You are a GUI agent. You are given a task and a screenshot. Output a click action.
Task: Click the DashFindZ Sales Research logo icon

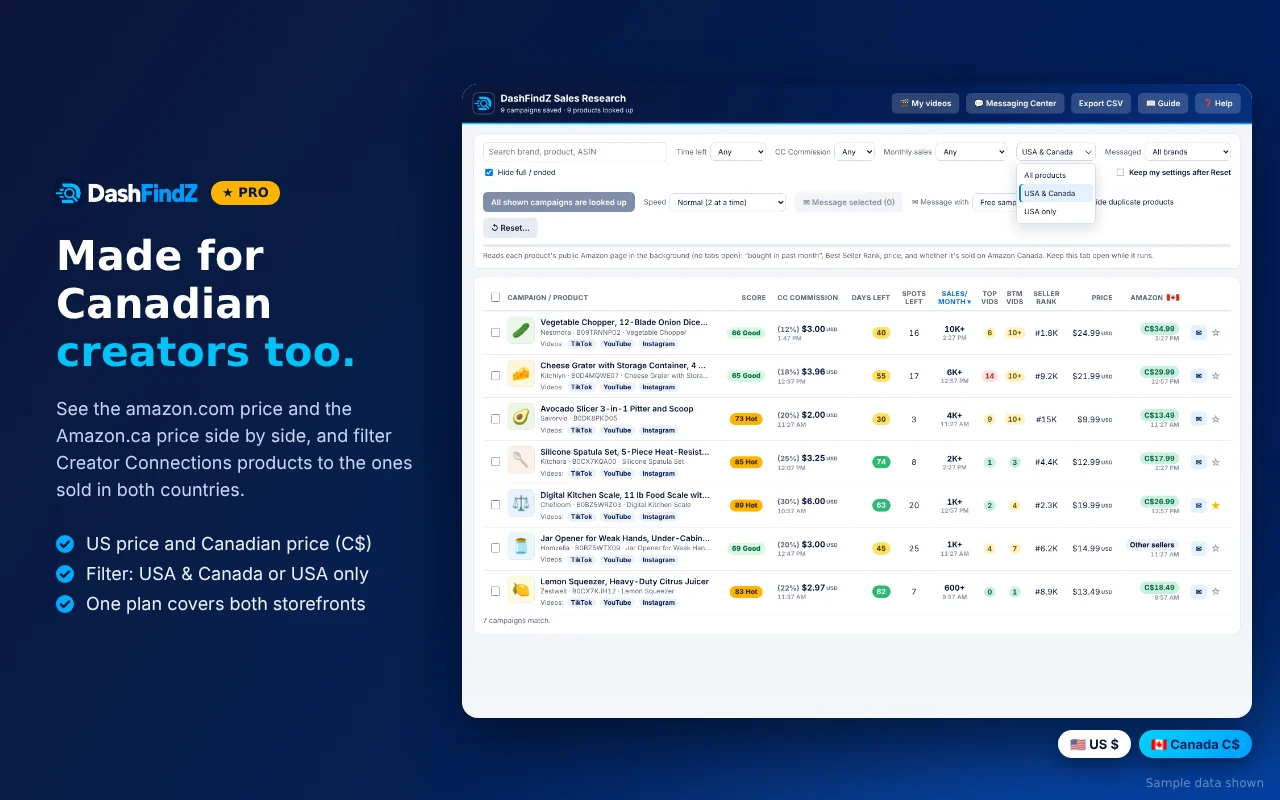(x=483, y=103)
